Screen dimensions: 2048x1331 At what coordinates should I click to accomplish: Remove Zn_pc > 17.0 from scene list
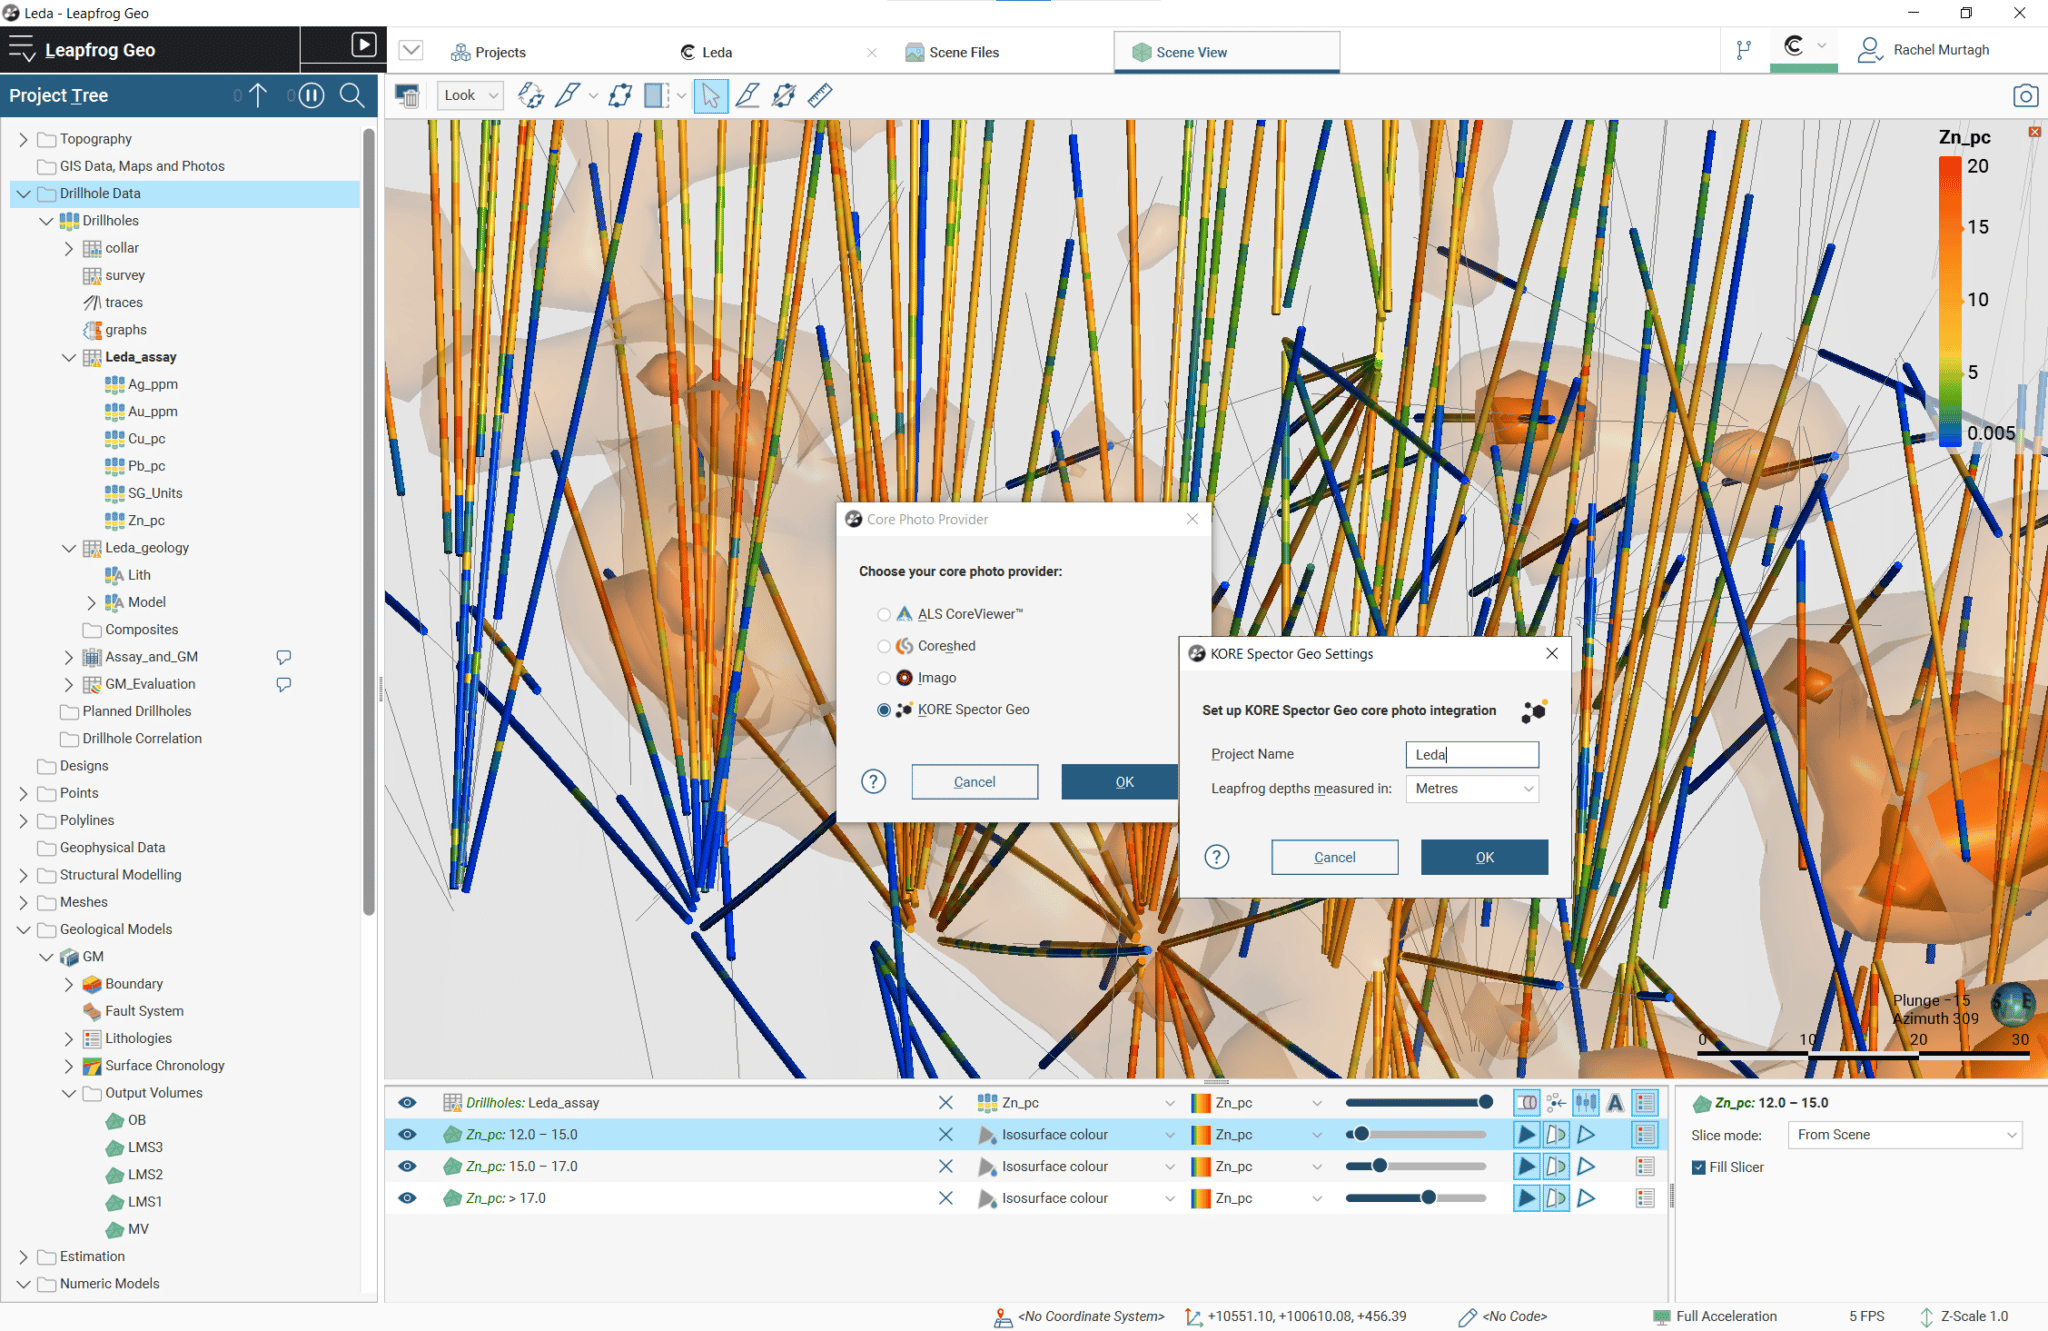pos(945,1198)
